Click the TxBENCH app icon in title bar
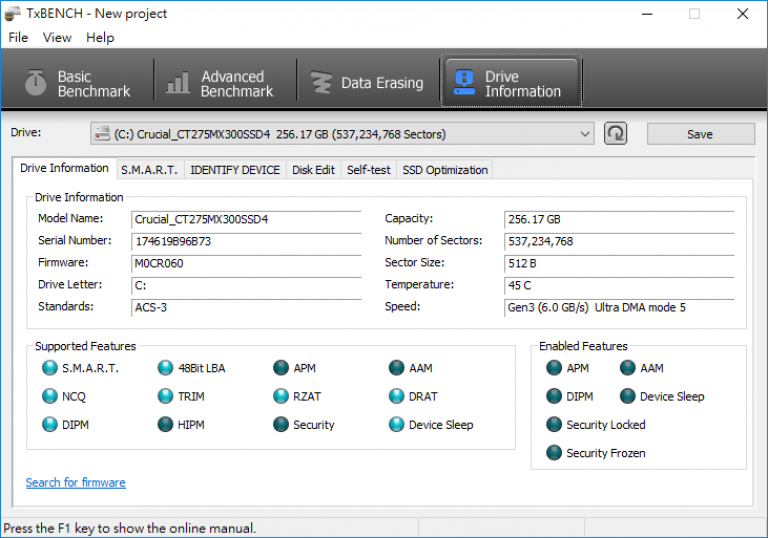This screenshot has height=538, width=768. pos(12,14)
